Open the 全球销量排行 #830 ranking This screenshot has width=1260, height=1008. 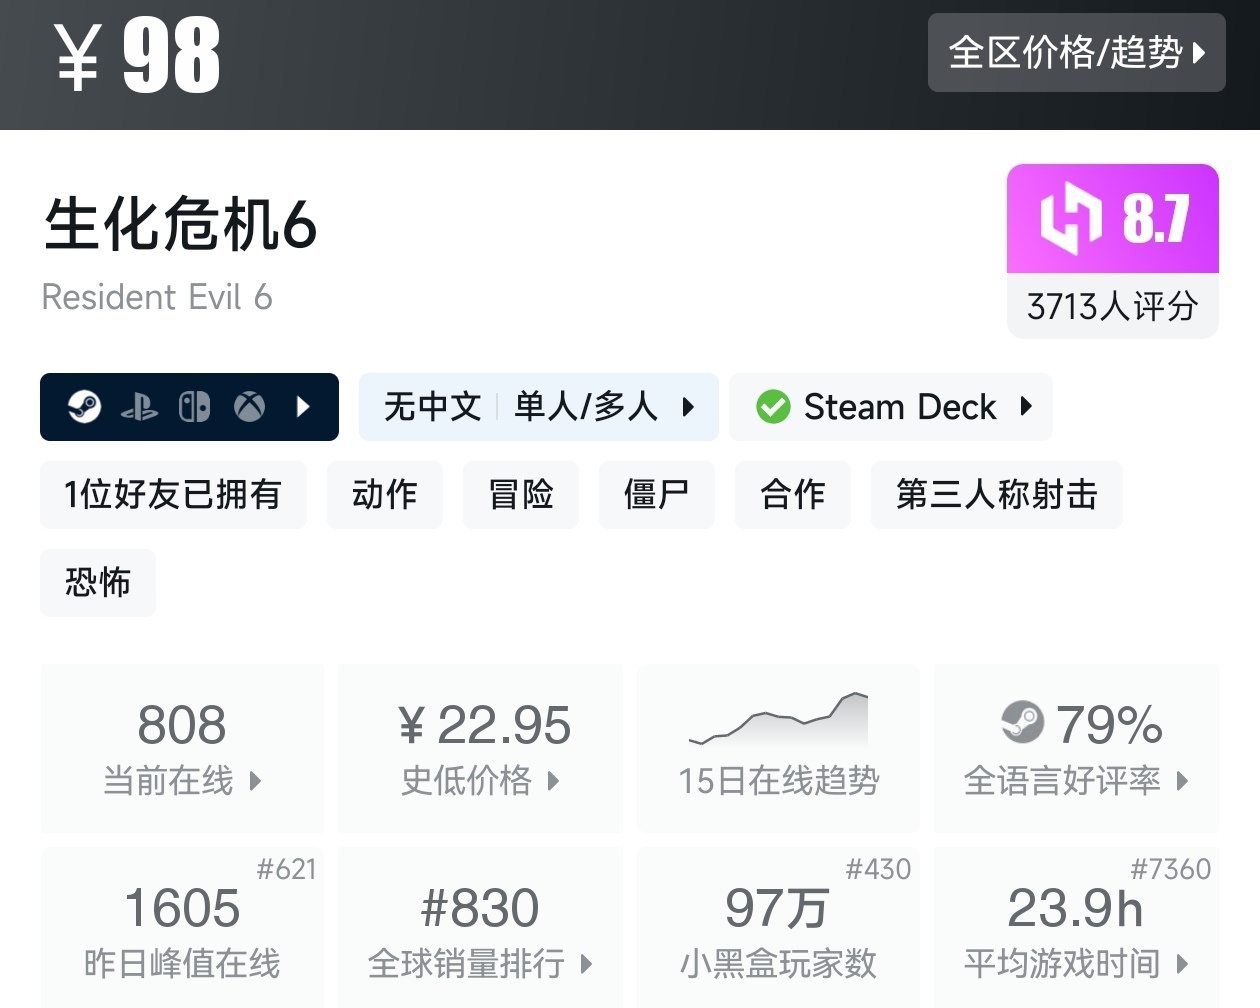pyautogui.click(x=481, y=930)
